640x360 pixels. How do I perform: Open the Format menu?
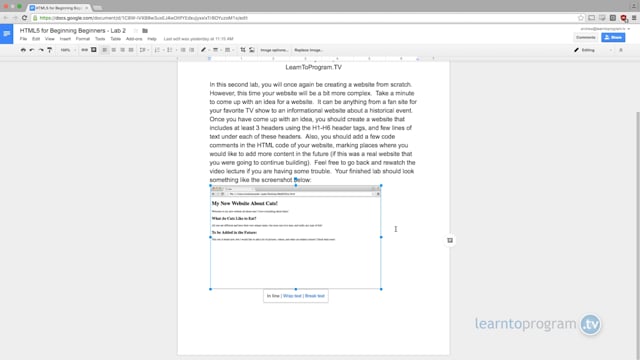click(82, 39)
